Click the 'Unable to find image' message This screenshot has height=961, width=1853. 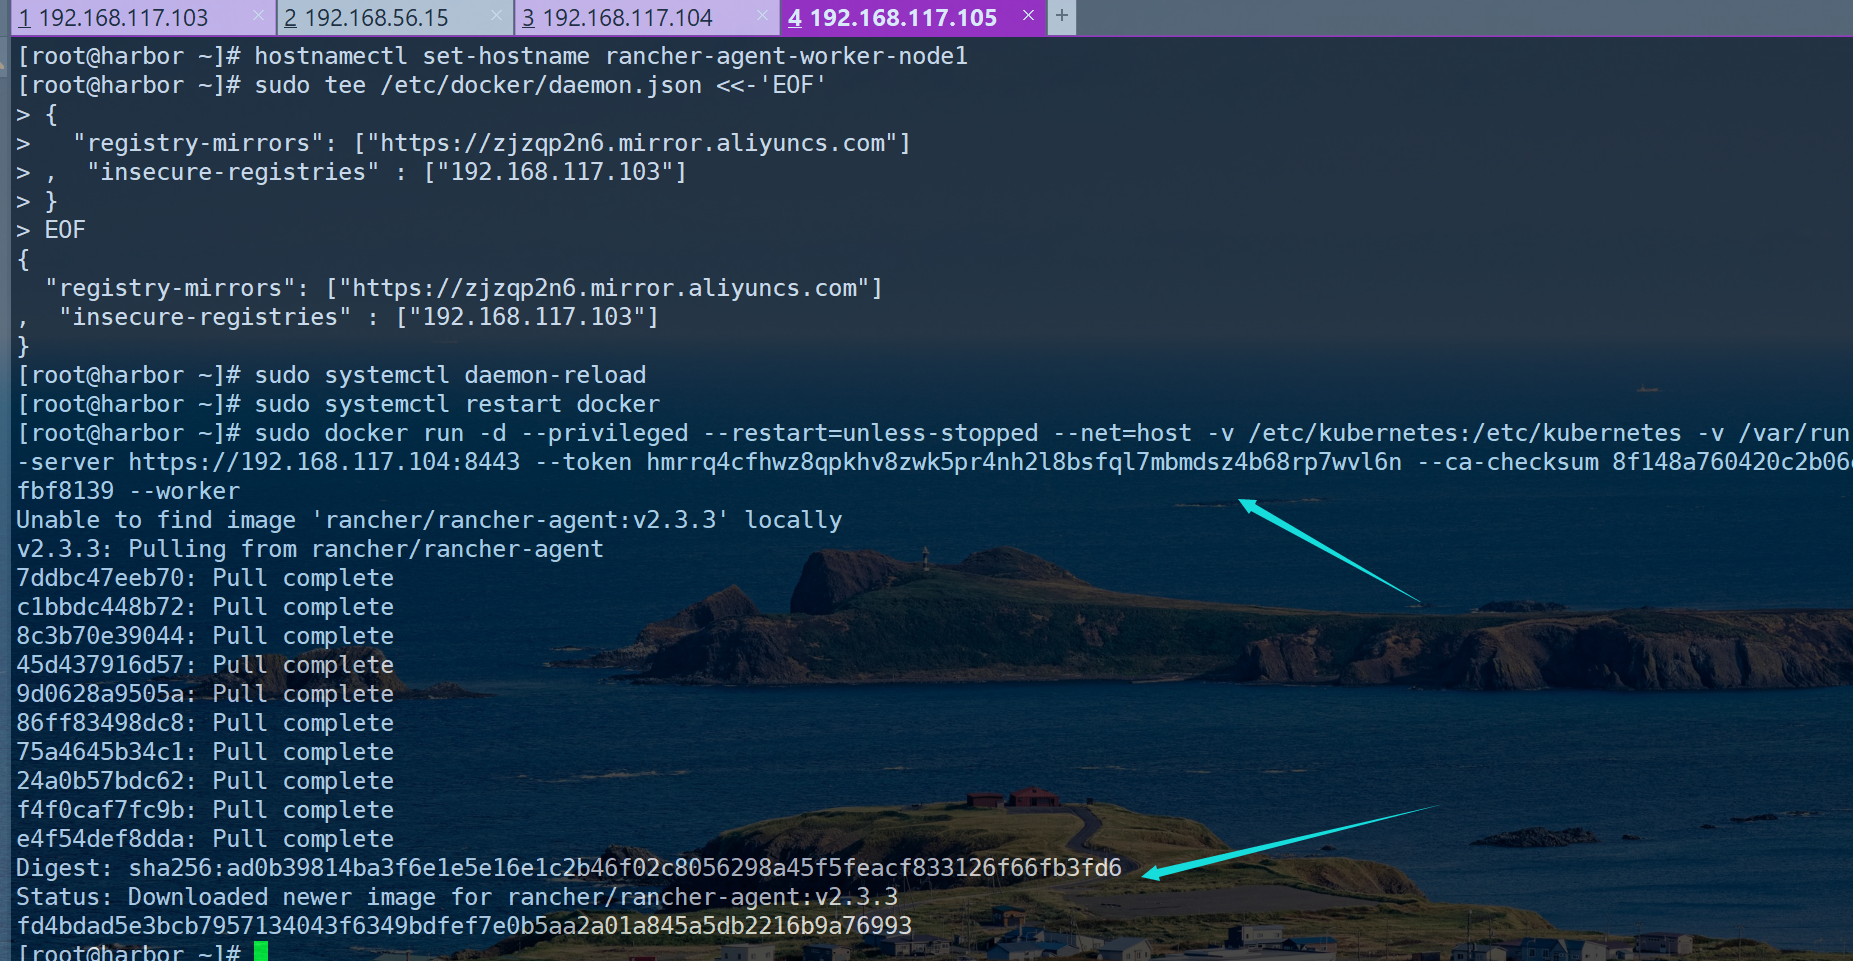point(429,520)
